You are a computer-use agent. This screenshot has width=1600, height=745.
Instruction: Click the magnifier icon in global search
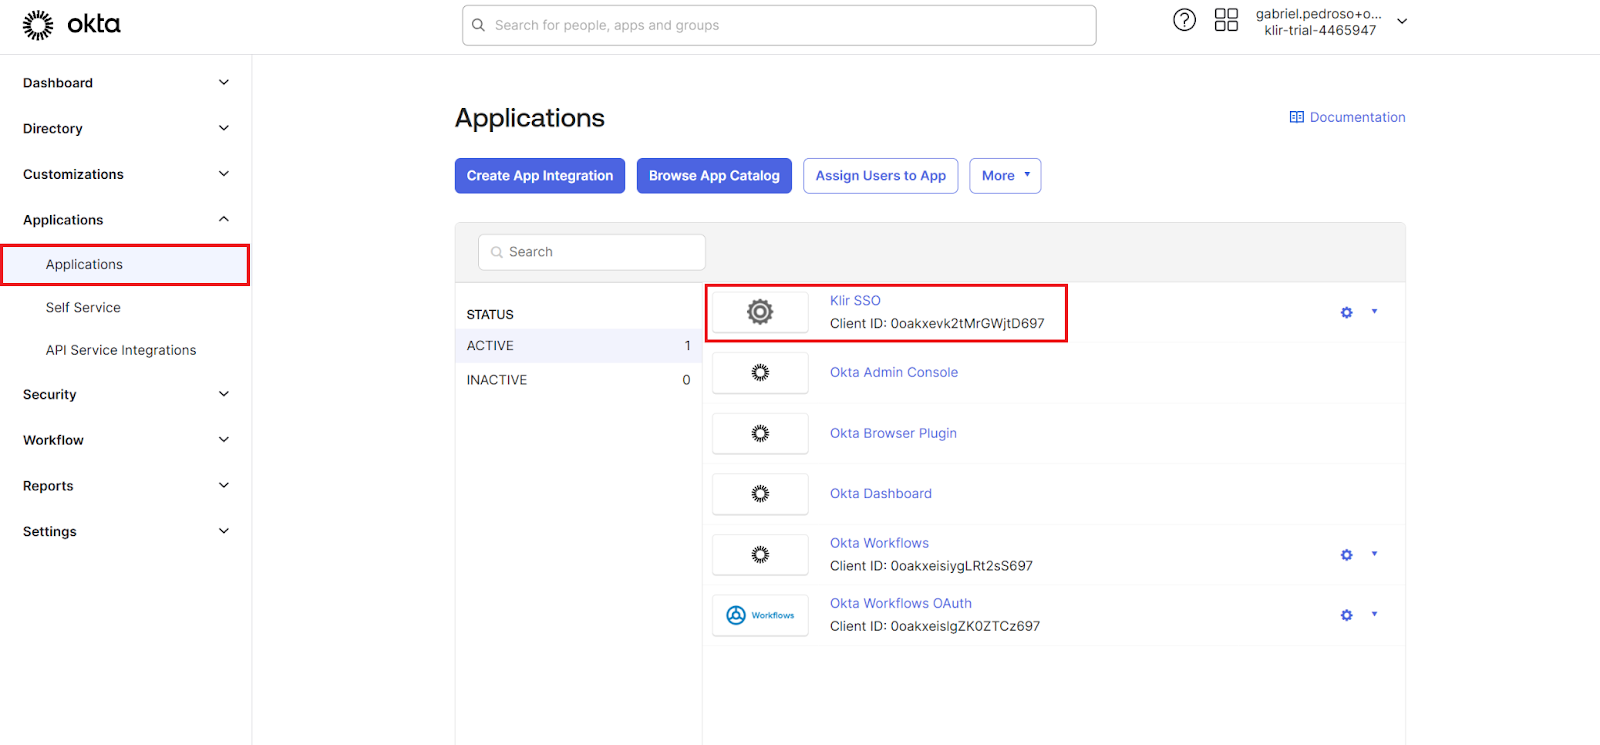point(478,25)
